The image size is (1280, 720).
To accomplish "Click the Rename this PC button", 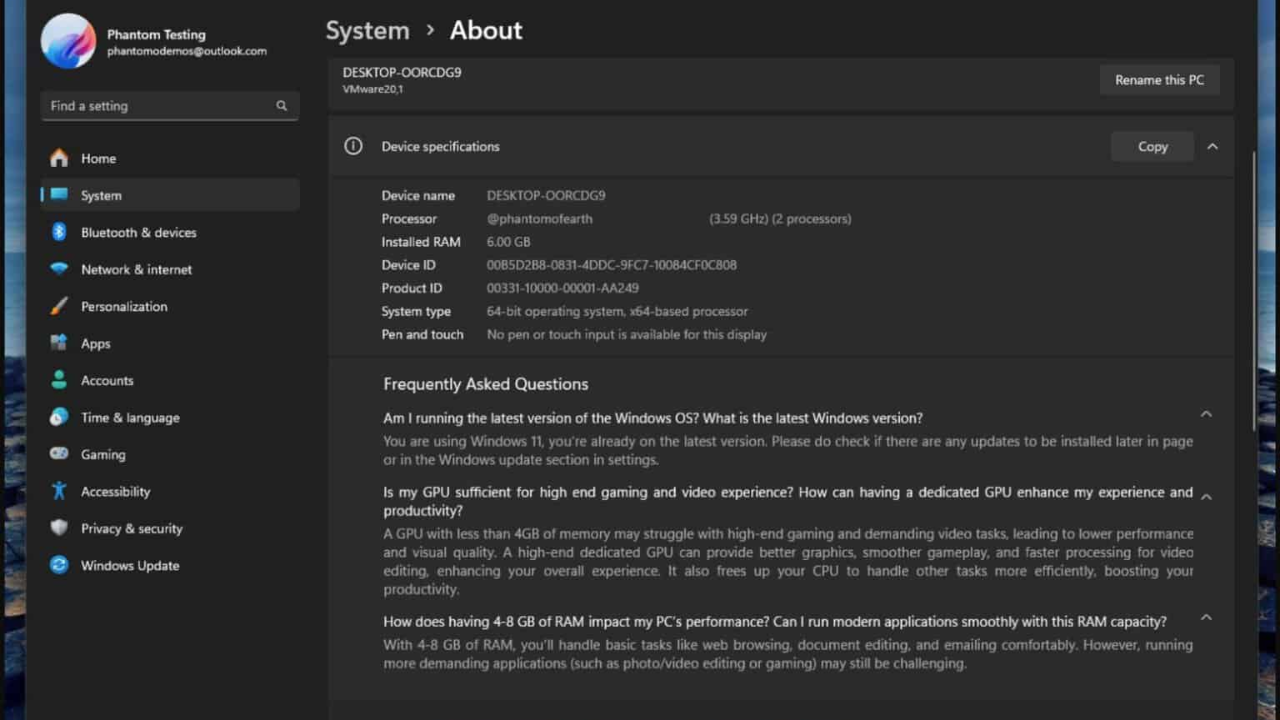I will coord(1159,79).
